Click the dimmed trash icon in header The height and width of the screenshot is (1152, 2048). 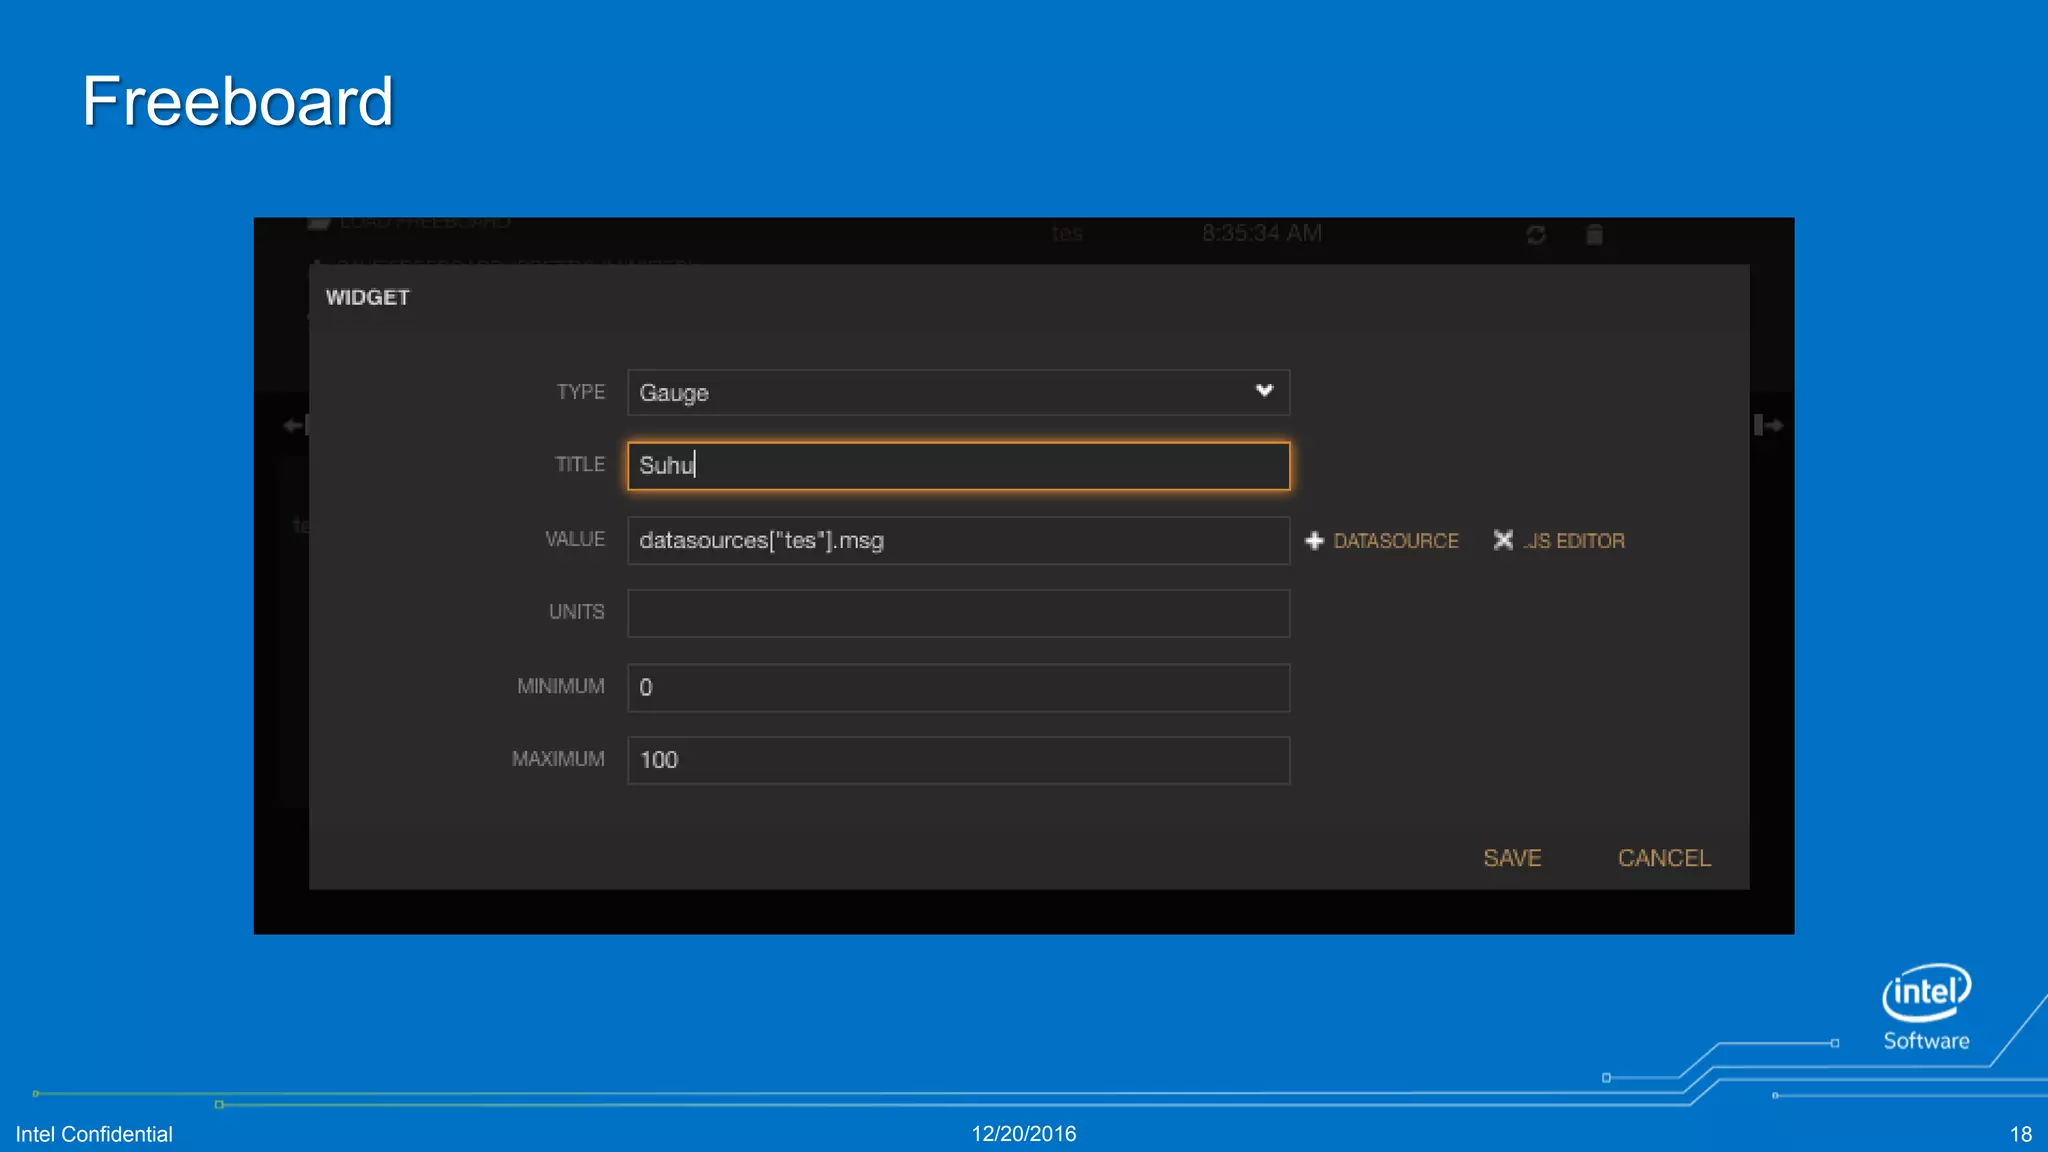click(1595, 235)
